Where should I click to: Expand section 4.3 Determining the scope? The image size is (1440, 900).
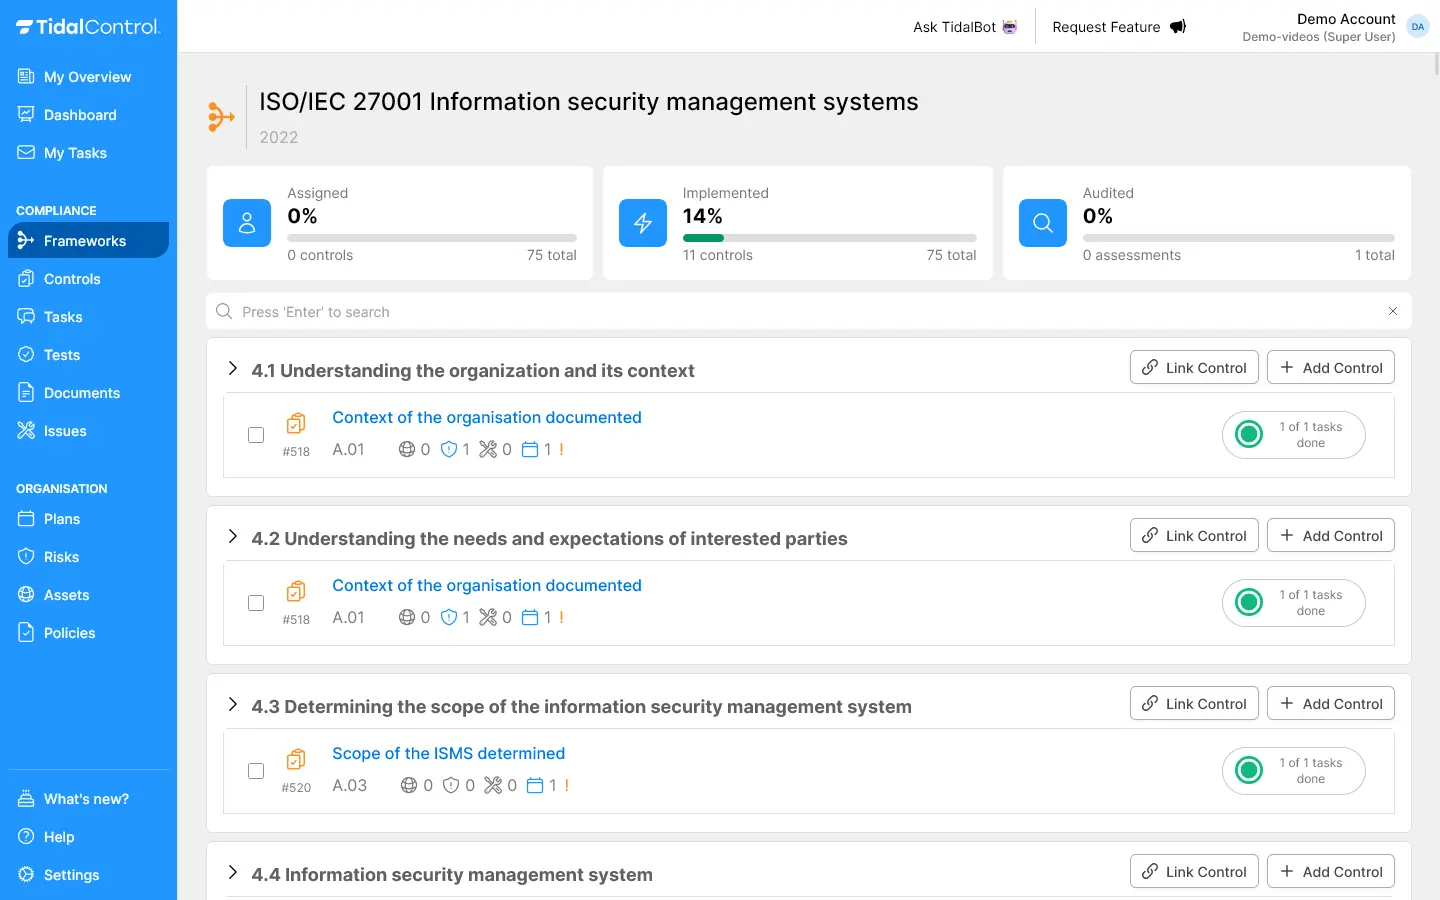pos(233,705)
